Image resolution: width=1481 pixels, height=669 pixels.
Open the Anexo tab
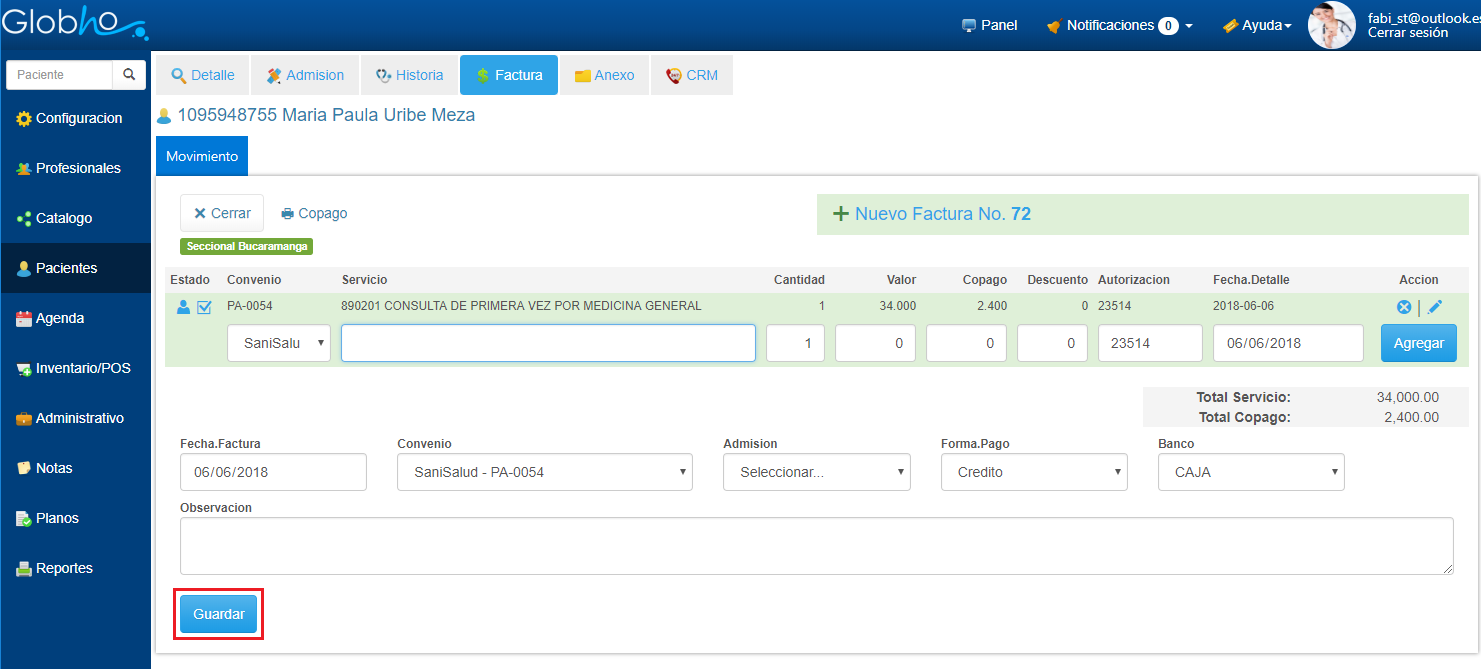(604, 75)
